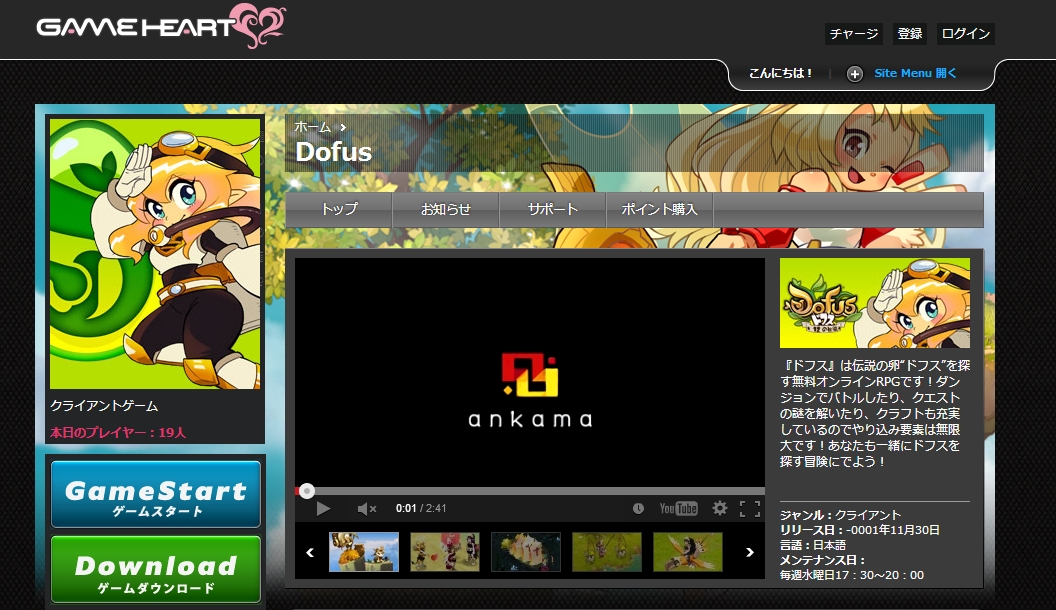Click the 言語：日本語 line
The height and width of the screenshot is (610, 1056).
coord(813,545)
